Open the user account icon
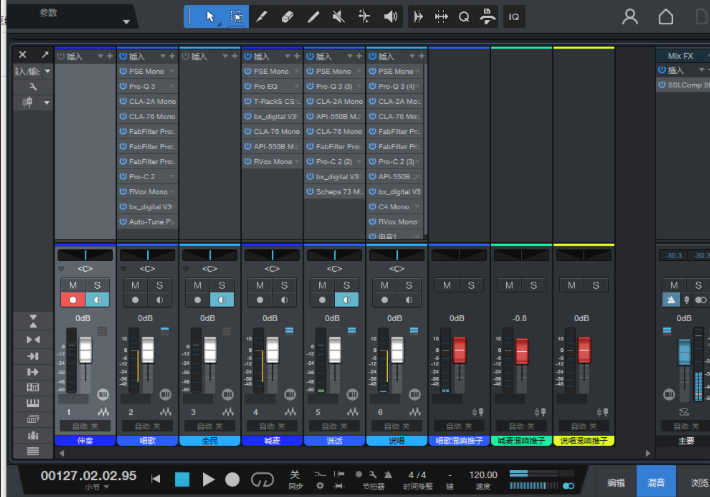Screen dimensions: 710x497 pyautogui.click(x=630, y=17)
